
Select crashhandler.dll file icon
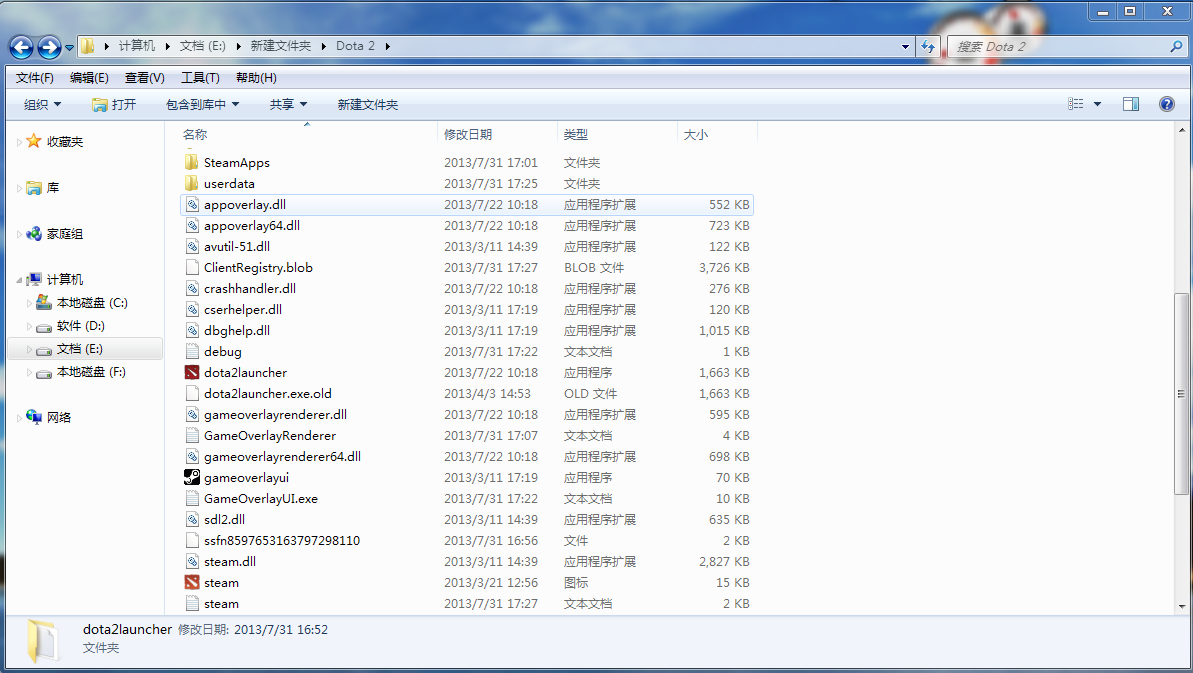tap(192, 289)
